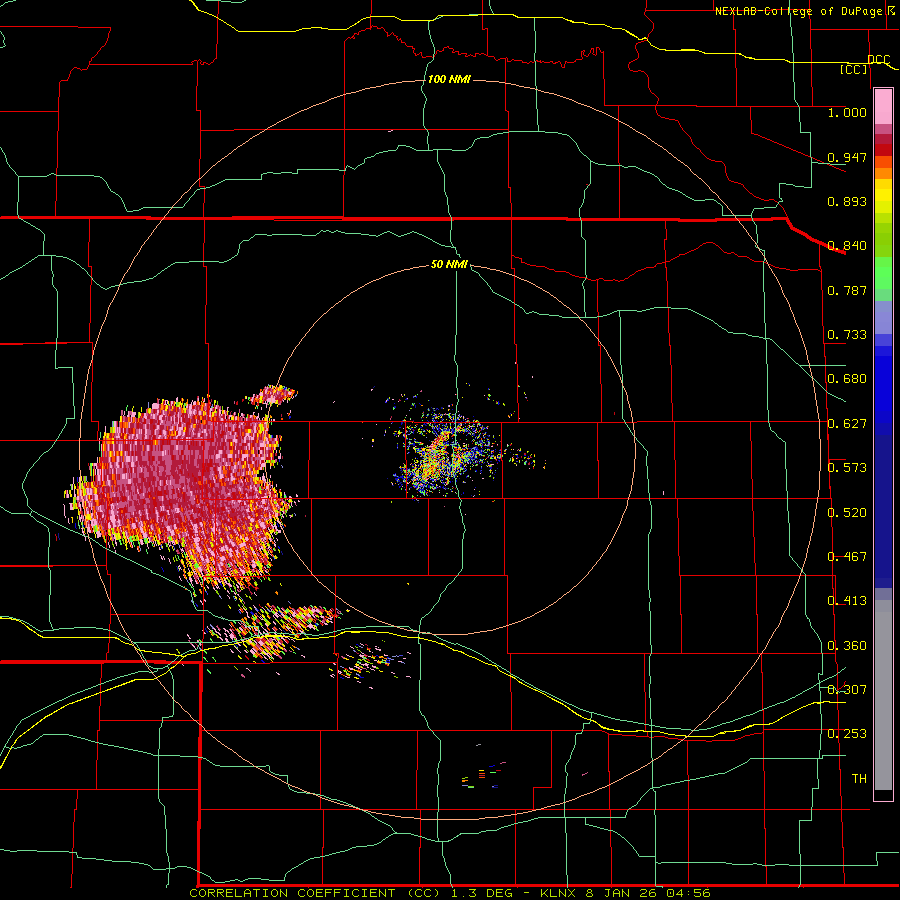Select the 0.413 scale value
This screenshot has height=900, width=900.
pyautogui.click(x=847, y=601)
